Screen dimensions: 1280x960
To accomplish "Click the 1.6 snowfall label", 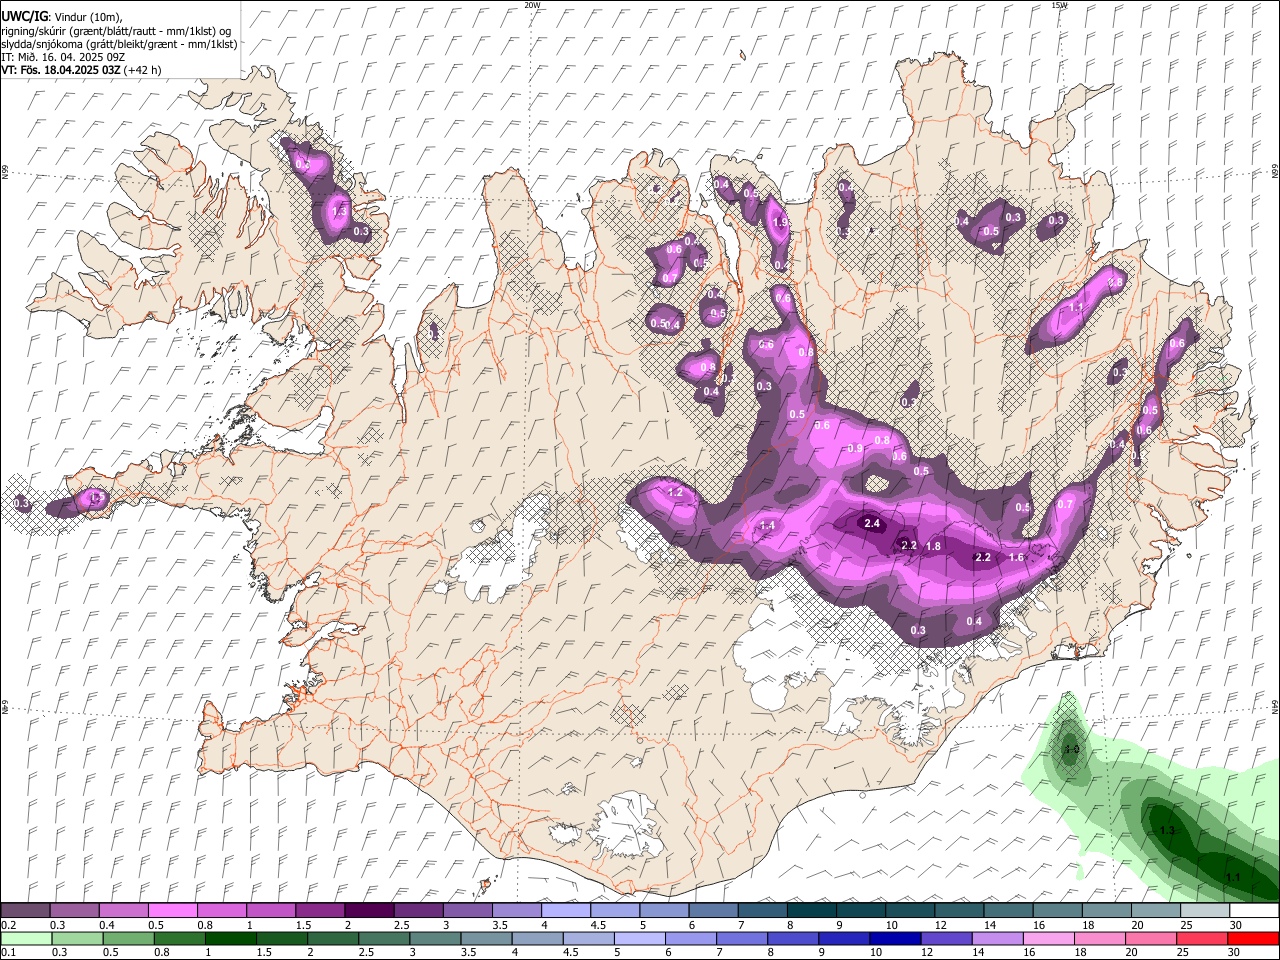I will [1017, 557].
